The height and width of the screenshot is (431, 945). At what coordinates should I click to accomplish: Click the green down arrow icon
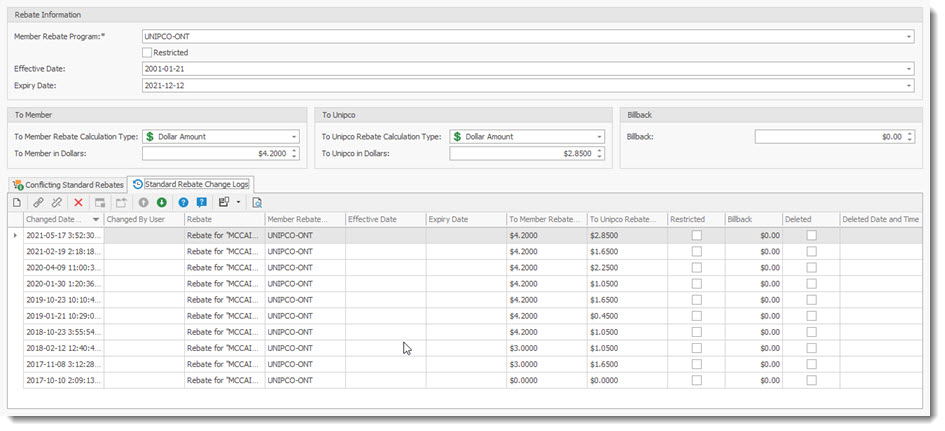coord(161,202)
